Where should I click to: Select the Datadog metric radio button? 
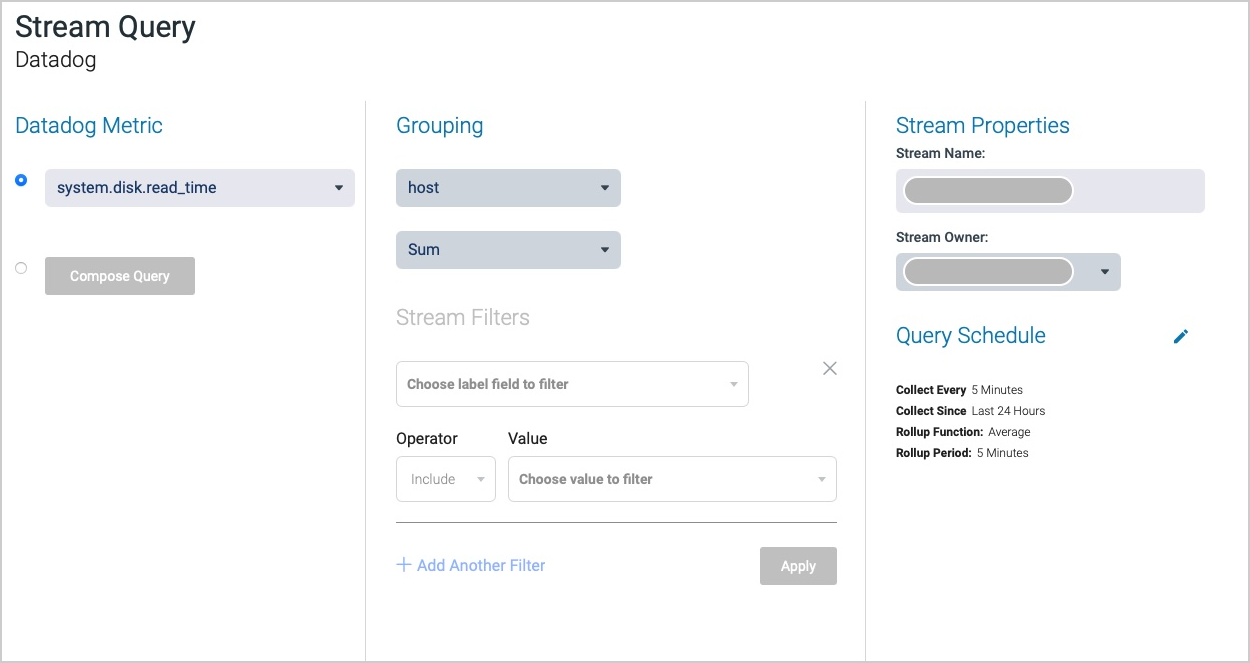coord(21,180)
